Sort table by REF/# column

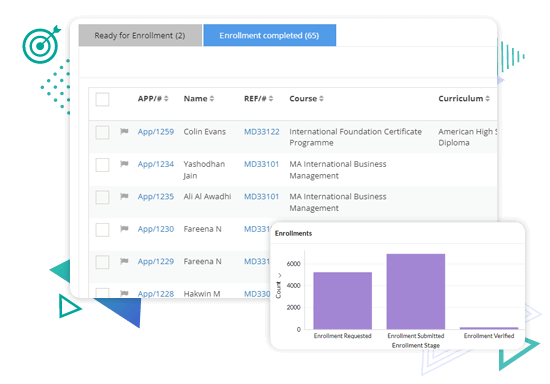[x=258, y=99]
